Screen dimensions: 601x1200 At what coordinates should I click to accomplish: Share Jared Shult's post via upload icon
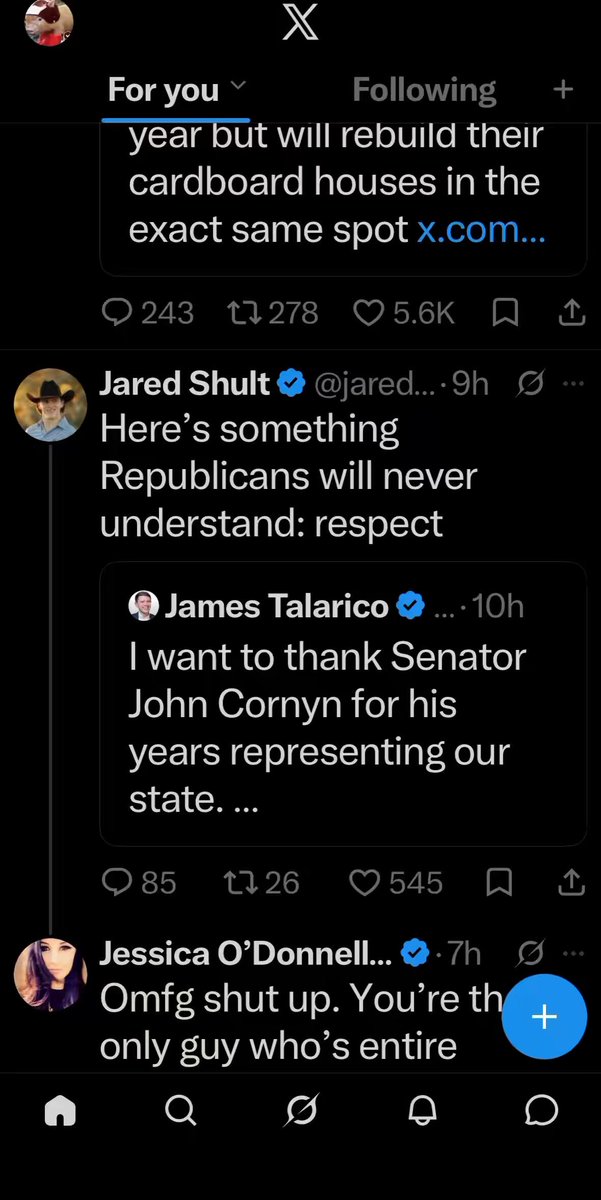pos(570,882)
